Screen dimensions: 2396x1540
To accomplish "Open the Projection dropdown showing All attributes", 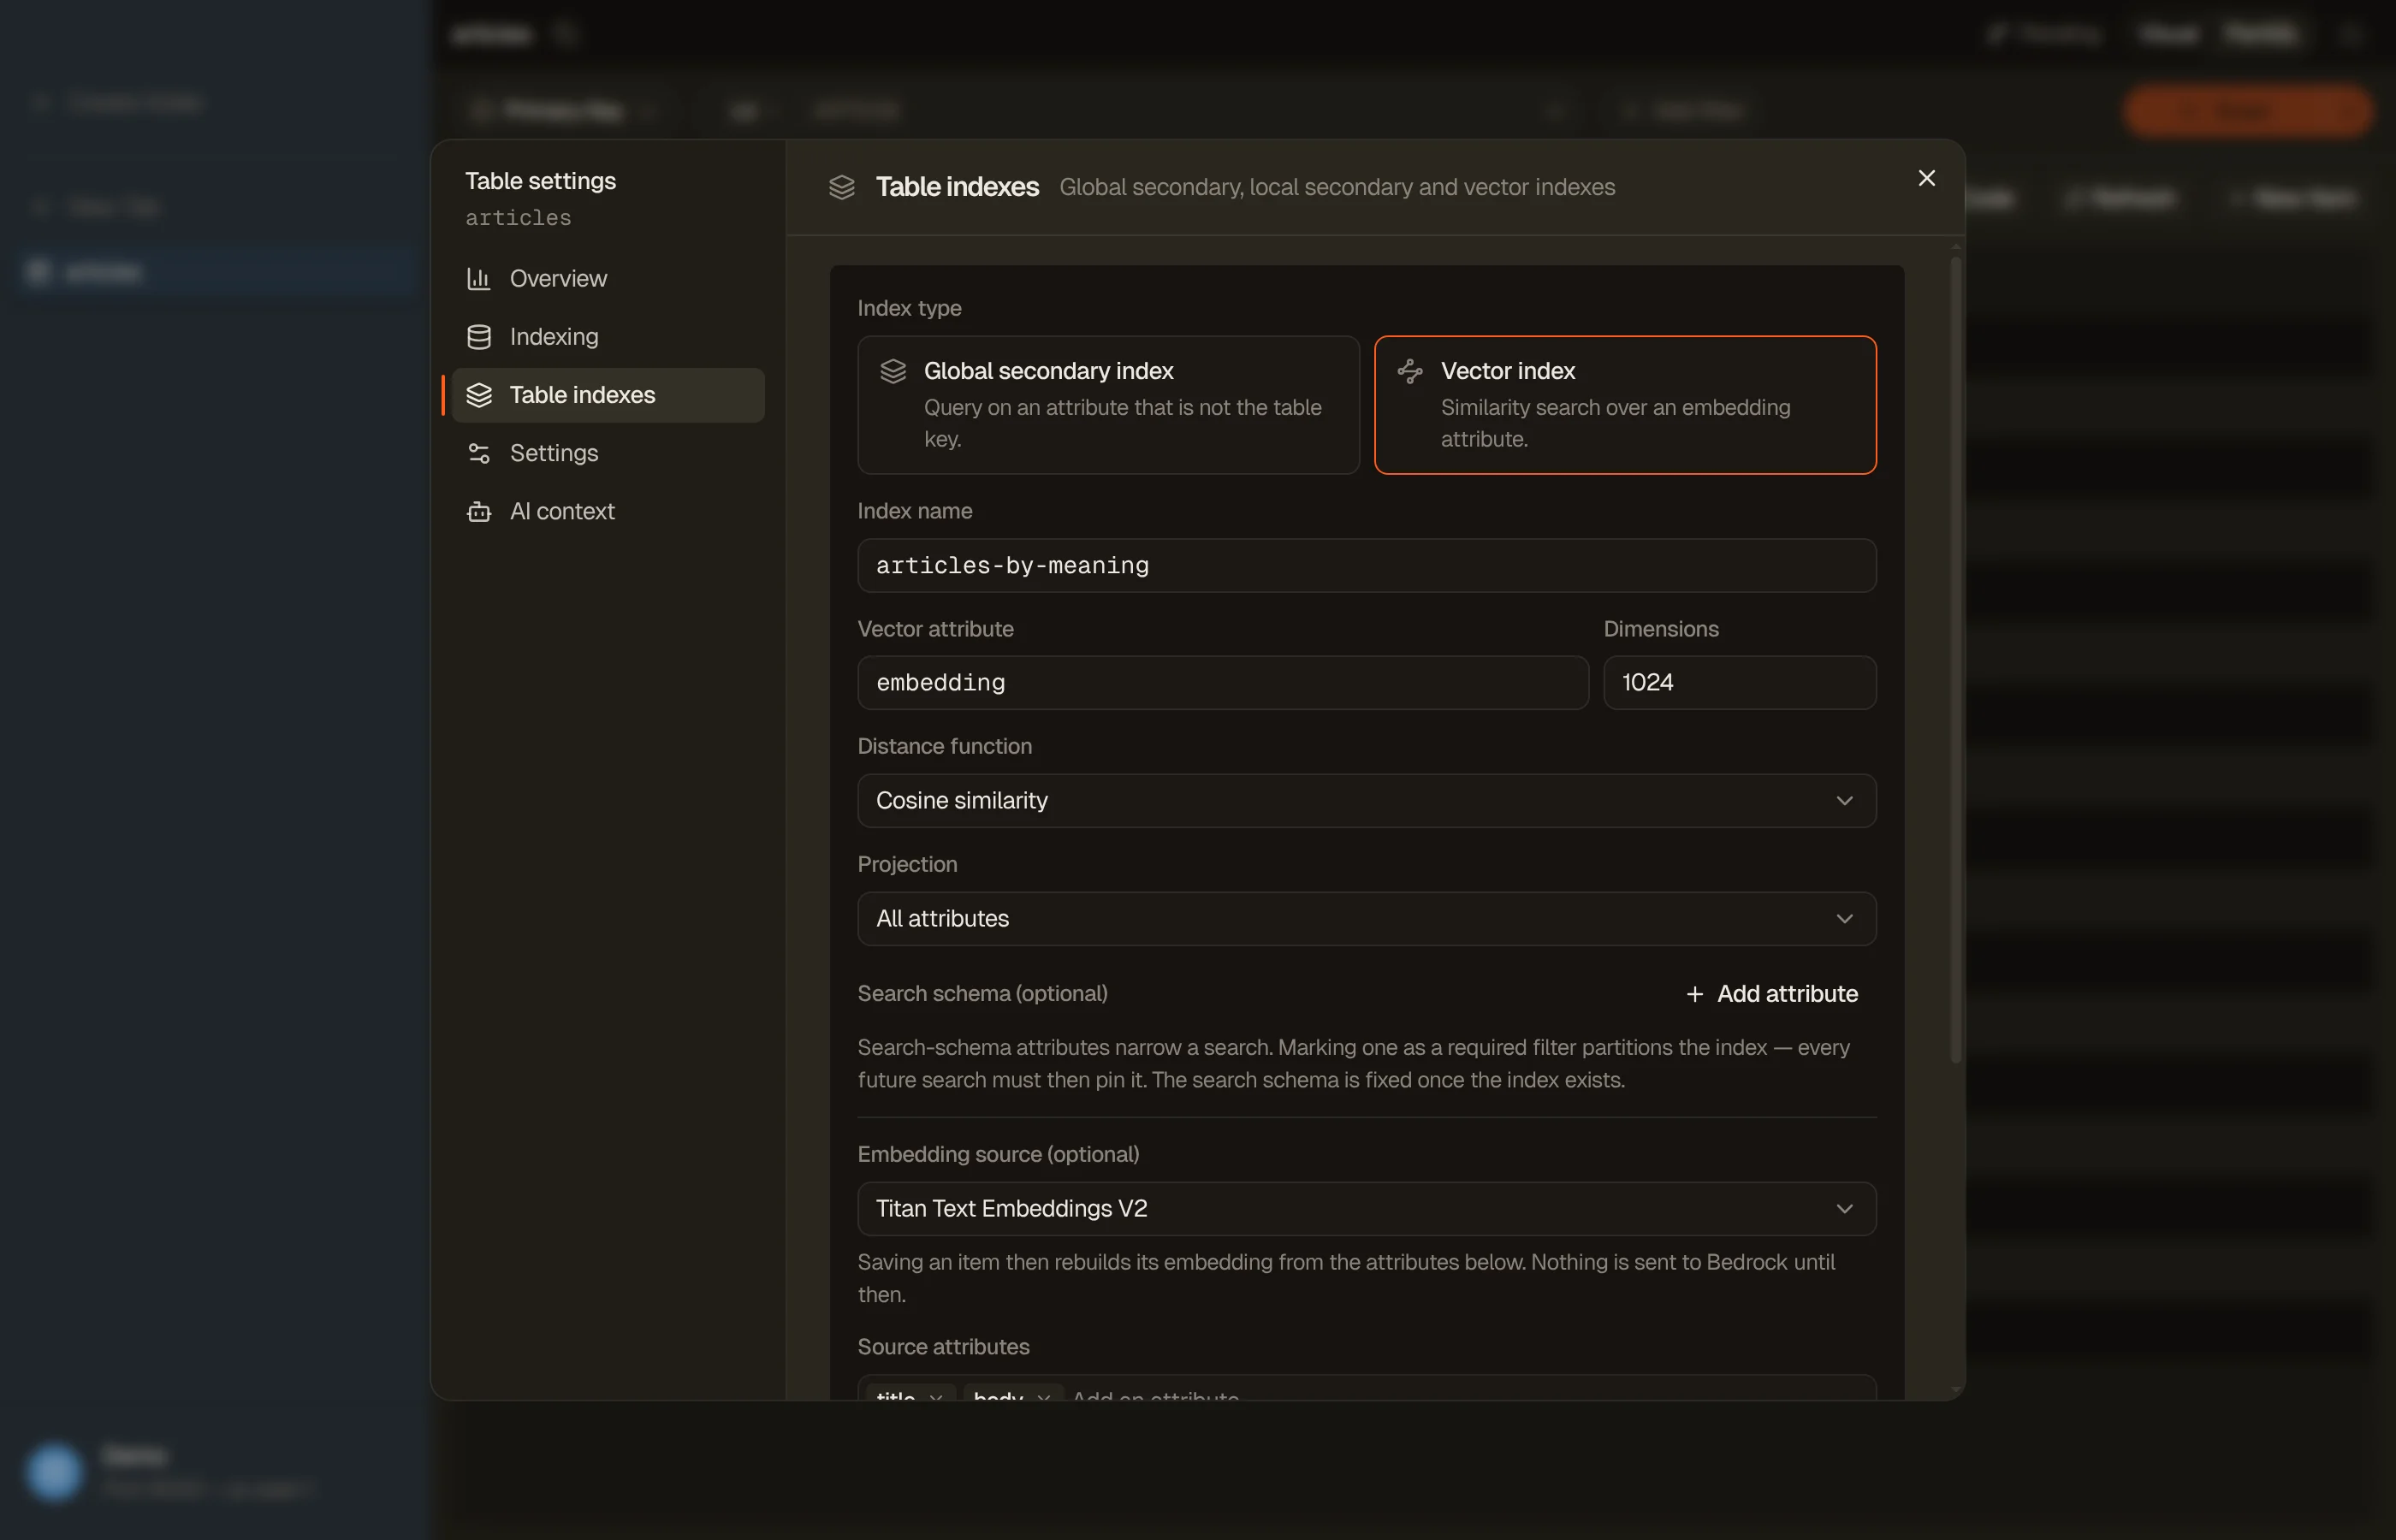I will [x=1366, y=919].
